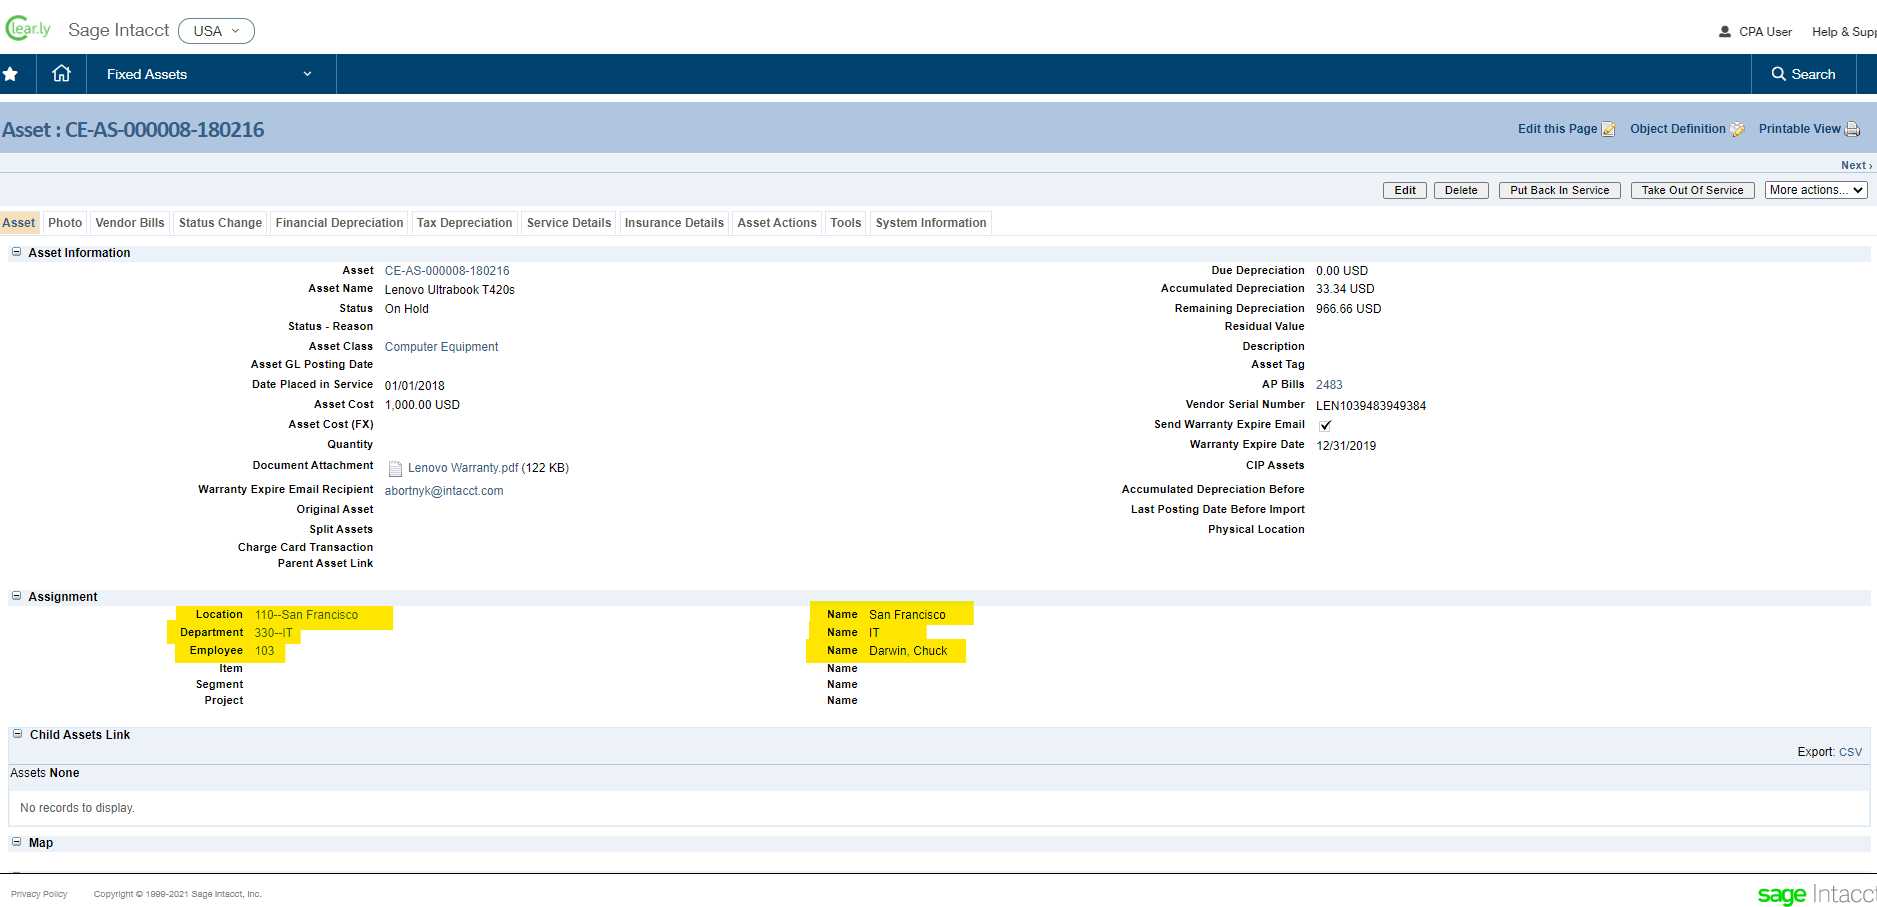Export Child Assets as CSV

click(1850, 751)
